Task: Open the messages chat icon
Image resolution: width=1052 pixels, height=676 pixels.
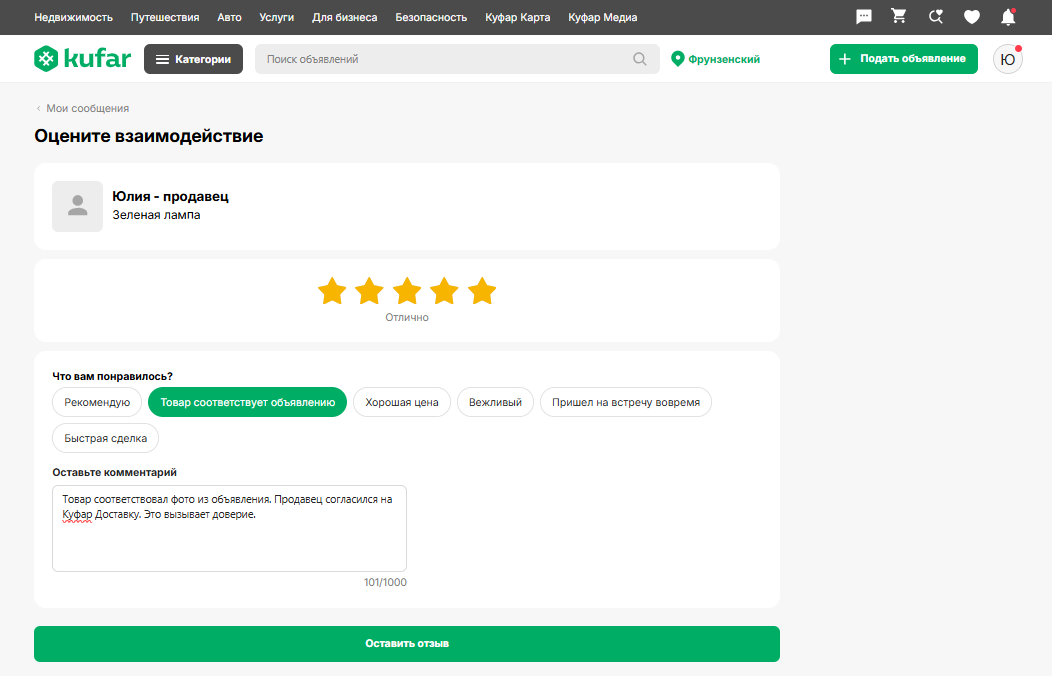Action: [863, 17]
